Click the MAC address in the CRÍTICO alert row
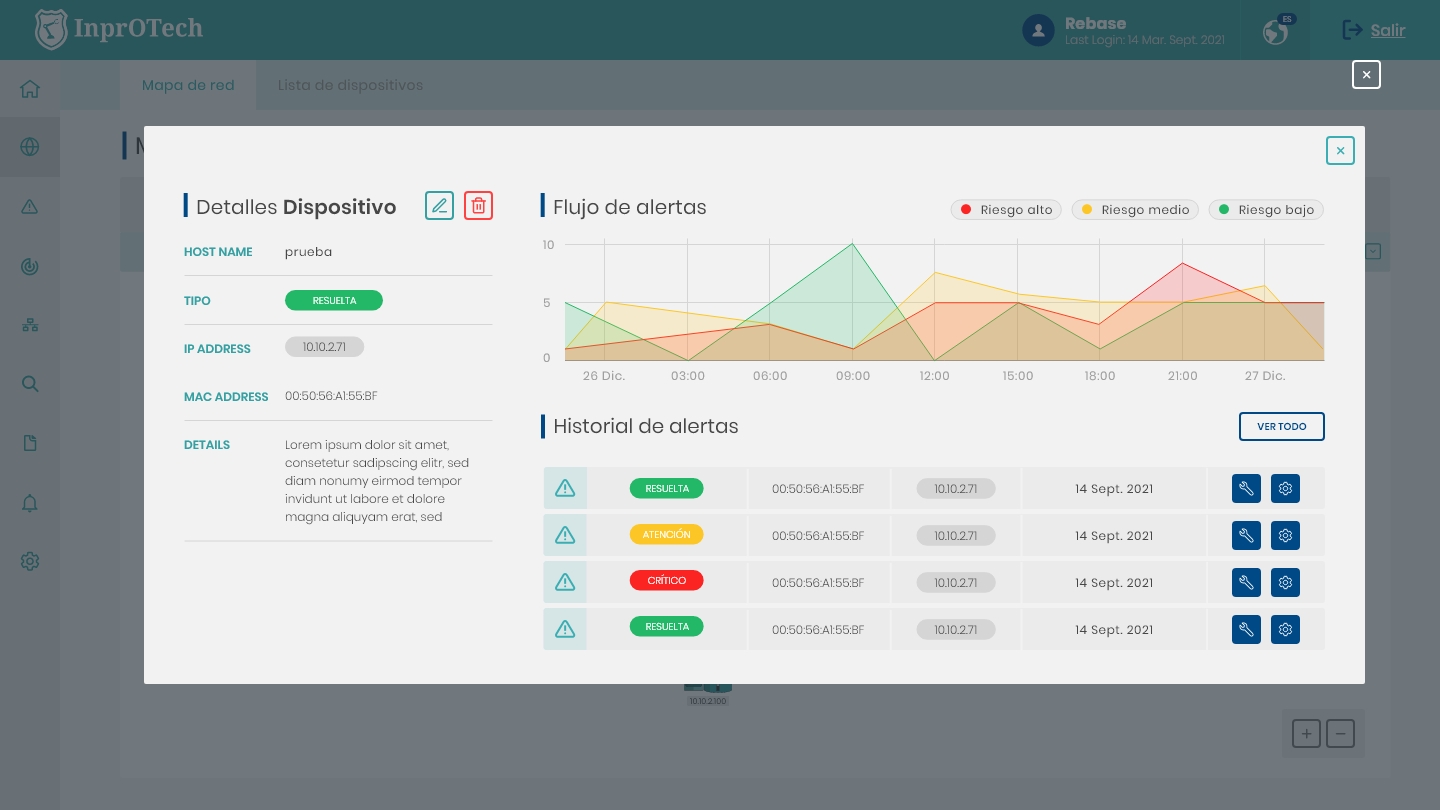Viewport: 1440px width, 810px height. 818,582
